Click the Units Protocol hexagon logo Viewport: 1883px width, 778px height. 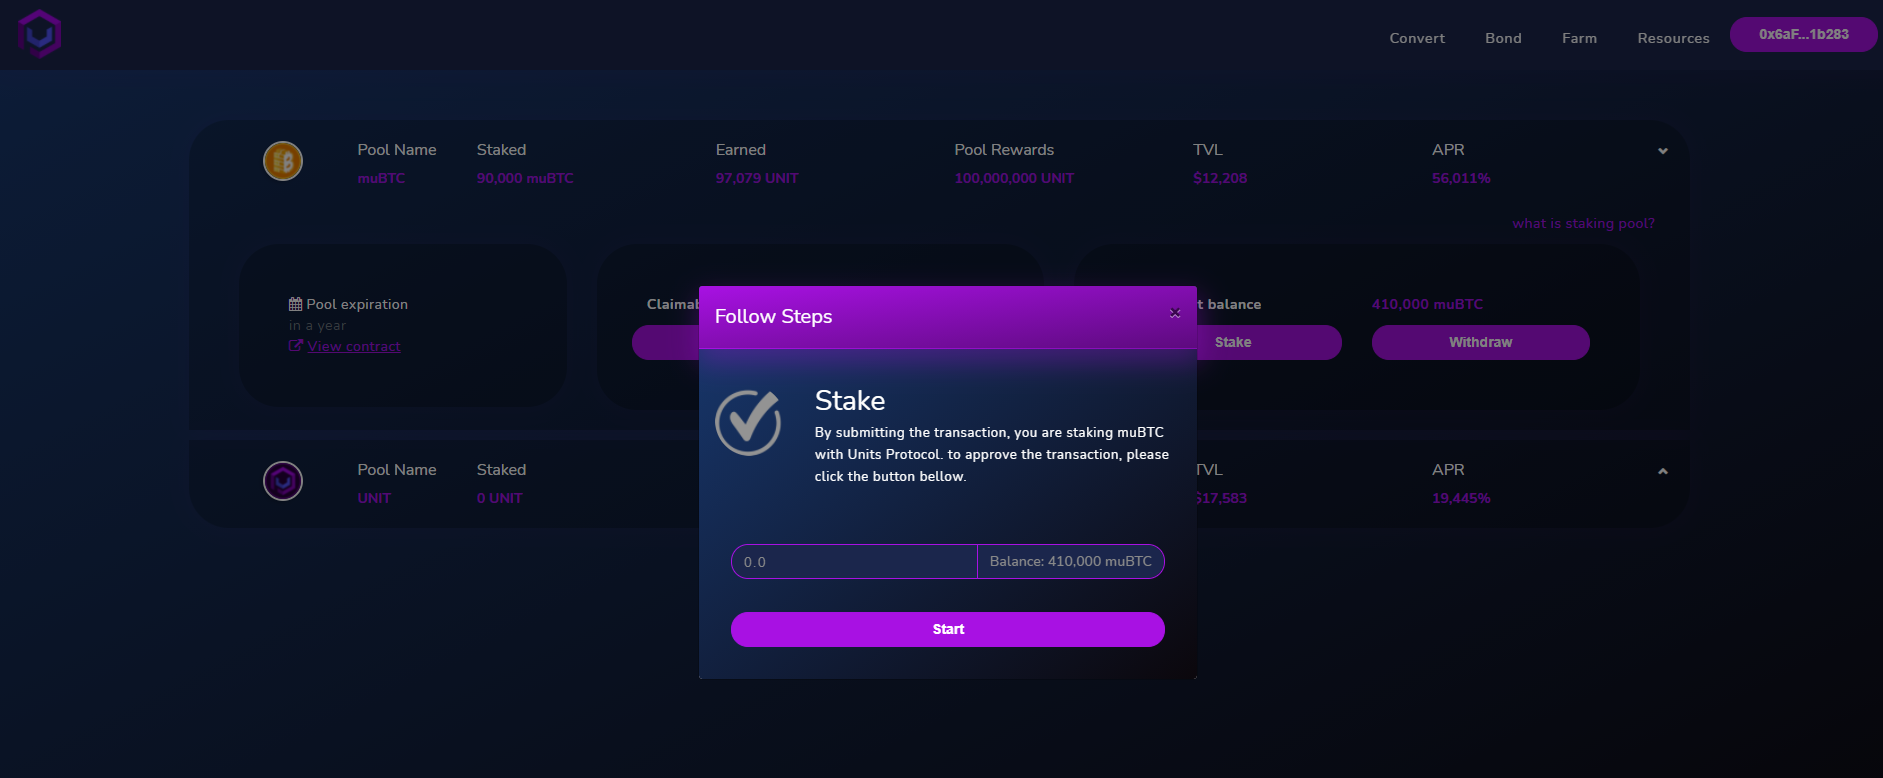(40, 34)
